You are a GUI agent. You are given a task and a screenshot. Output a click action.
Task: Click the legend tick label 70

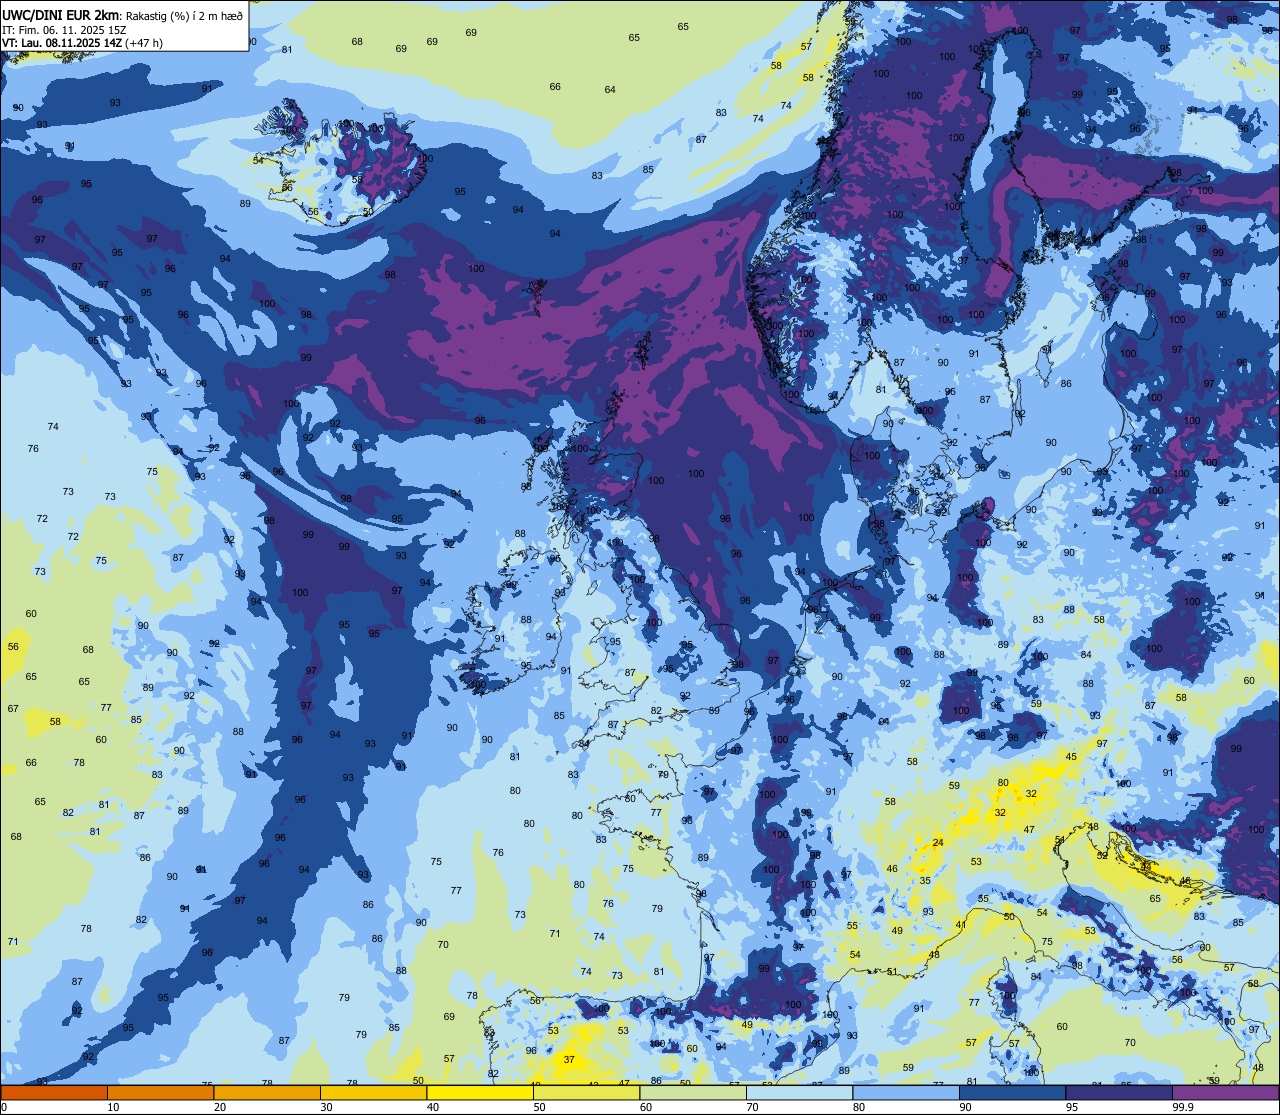pyautogui.click(x=752, y=1107)
